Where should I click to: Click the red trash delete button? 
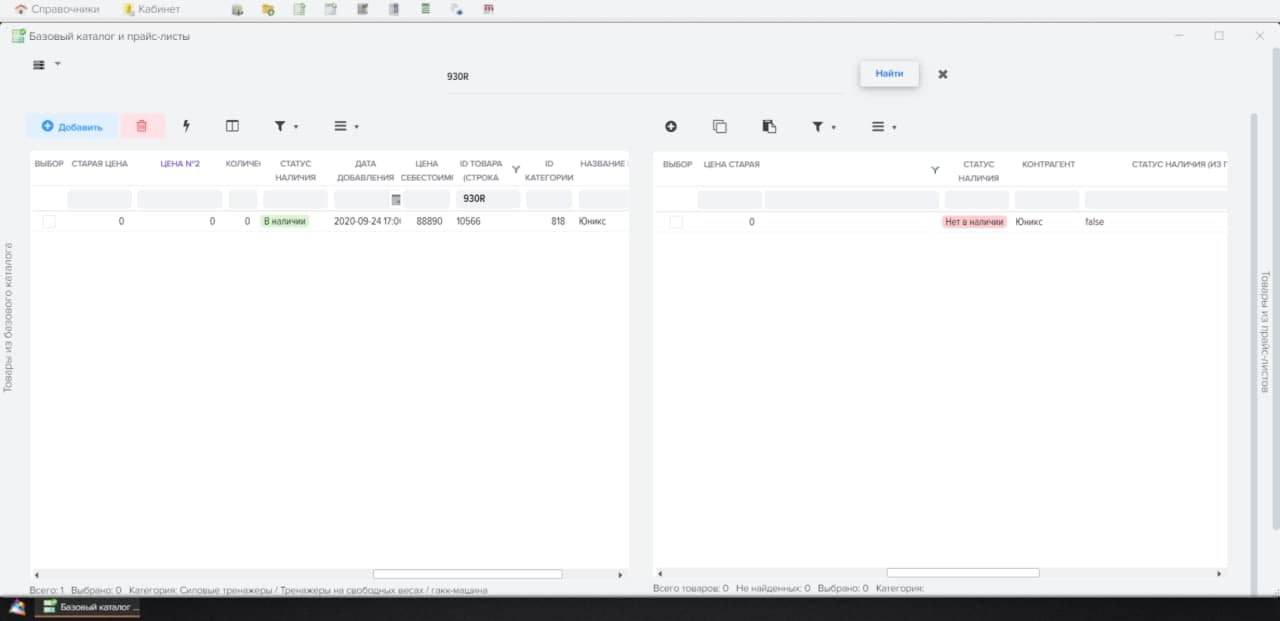pos(142,126)
